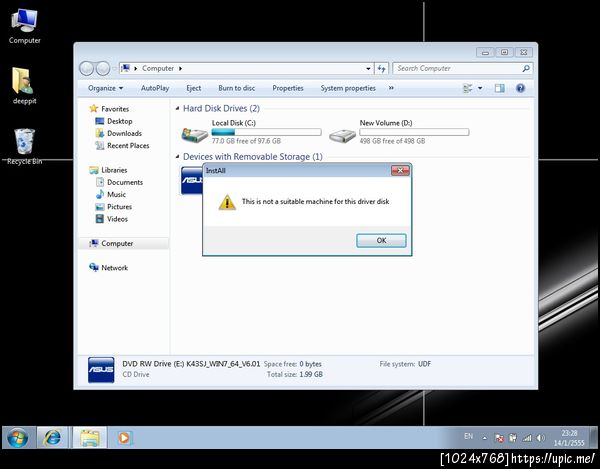The image size is (600, 469).
Task: Click the File system: UDF detail
Action: pos(405,364)
